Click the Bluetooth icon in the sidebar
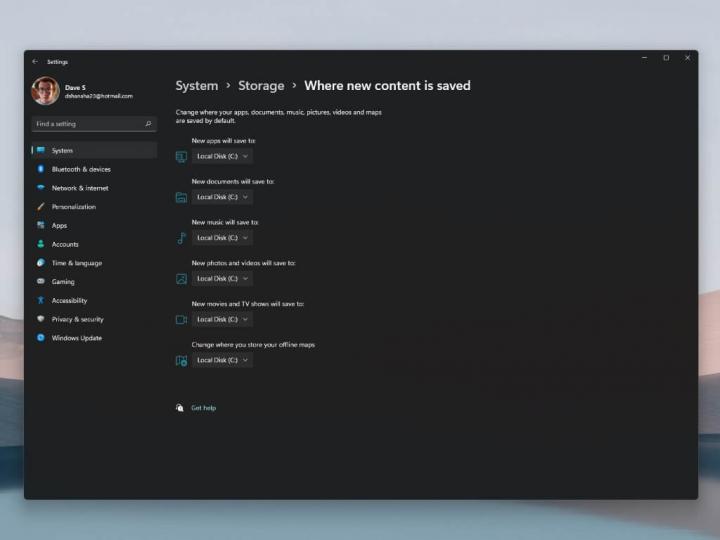The width and height of the screenshot is (720, 540). click(x=41, y=169)
